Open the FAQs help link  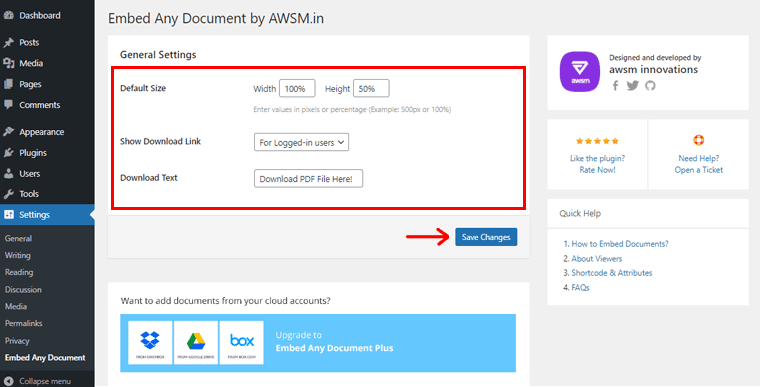(x=580, y=288)
